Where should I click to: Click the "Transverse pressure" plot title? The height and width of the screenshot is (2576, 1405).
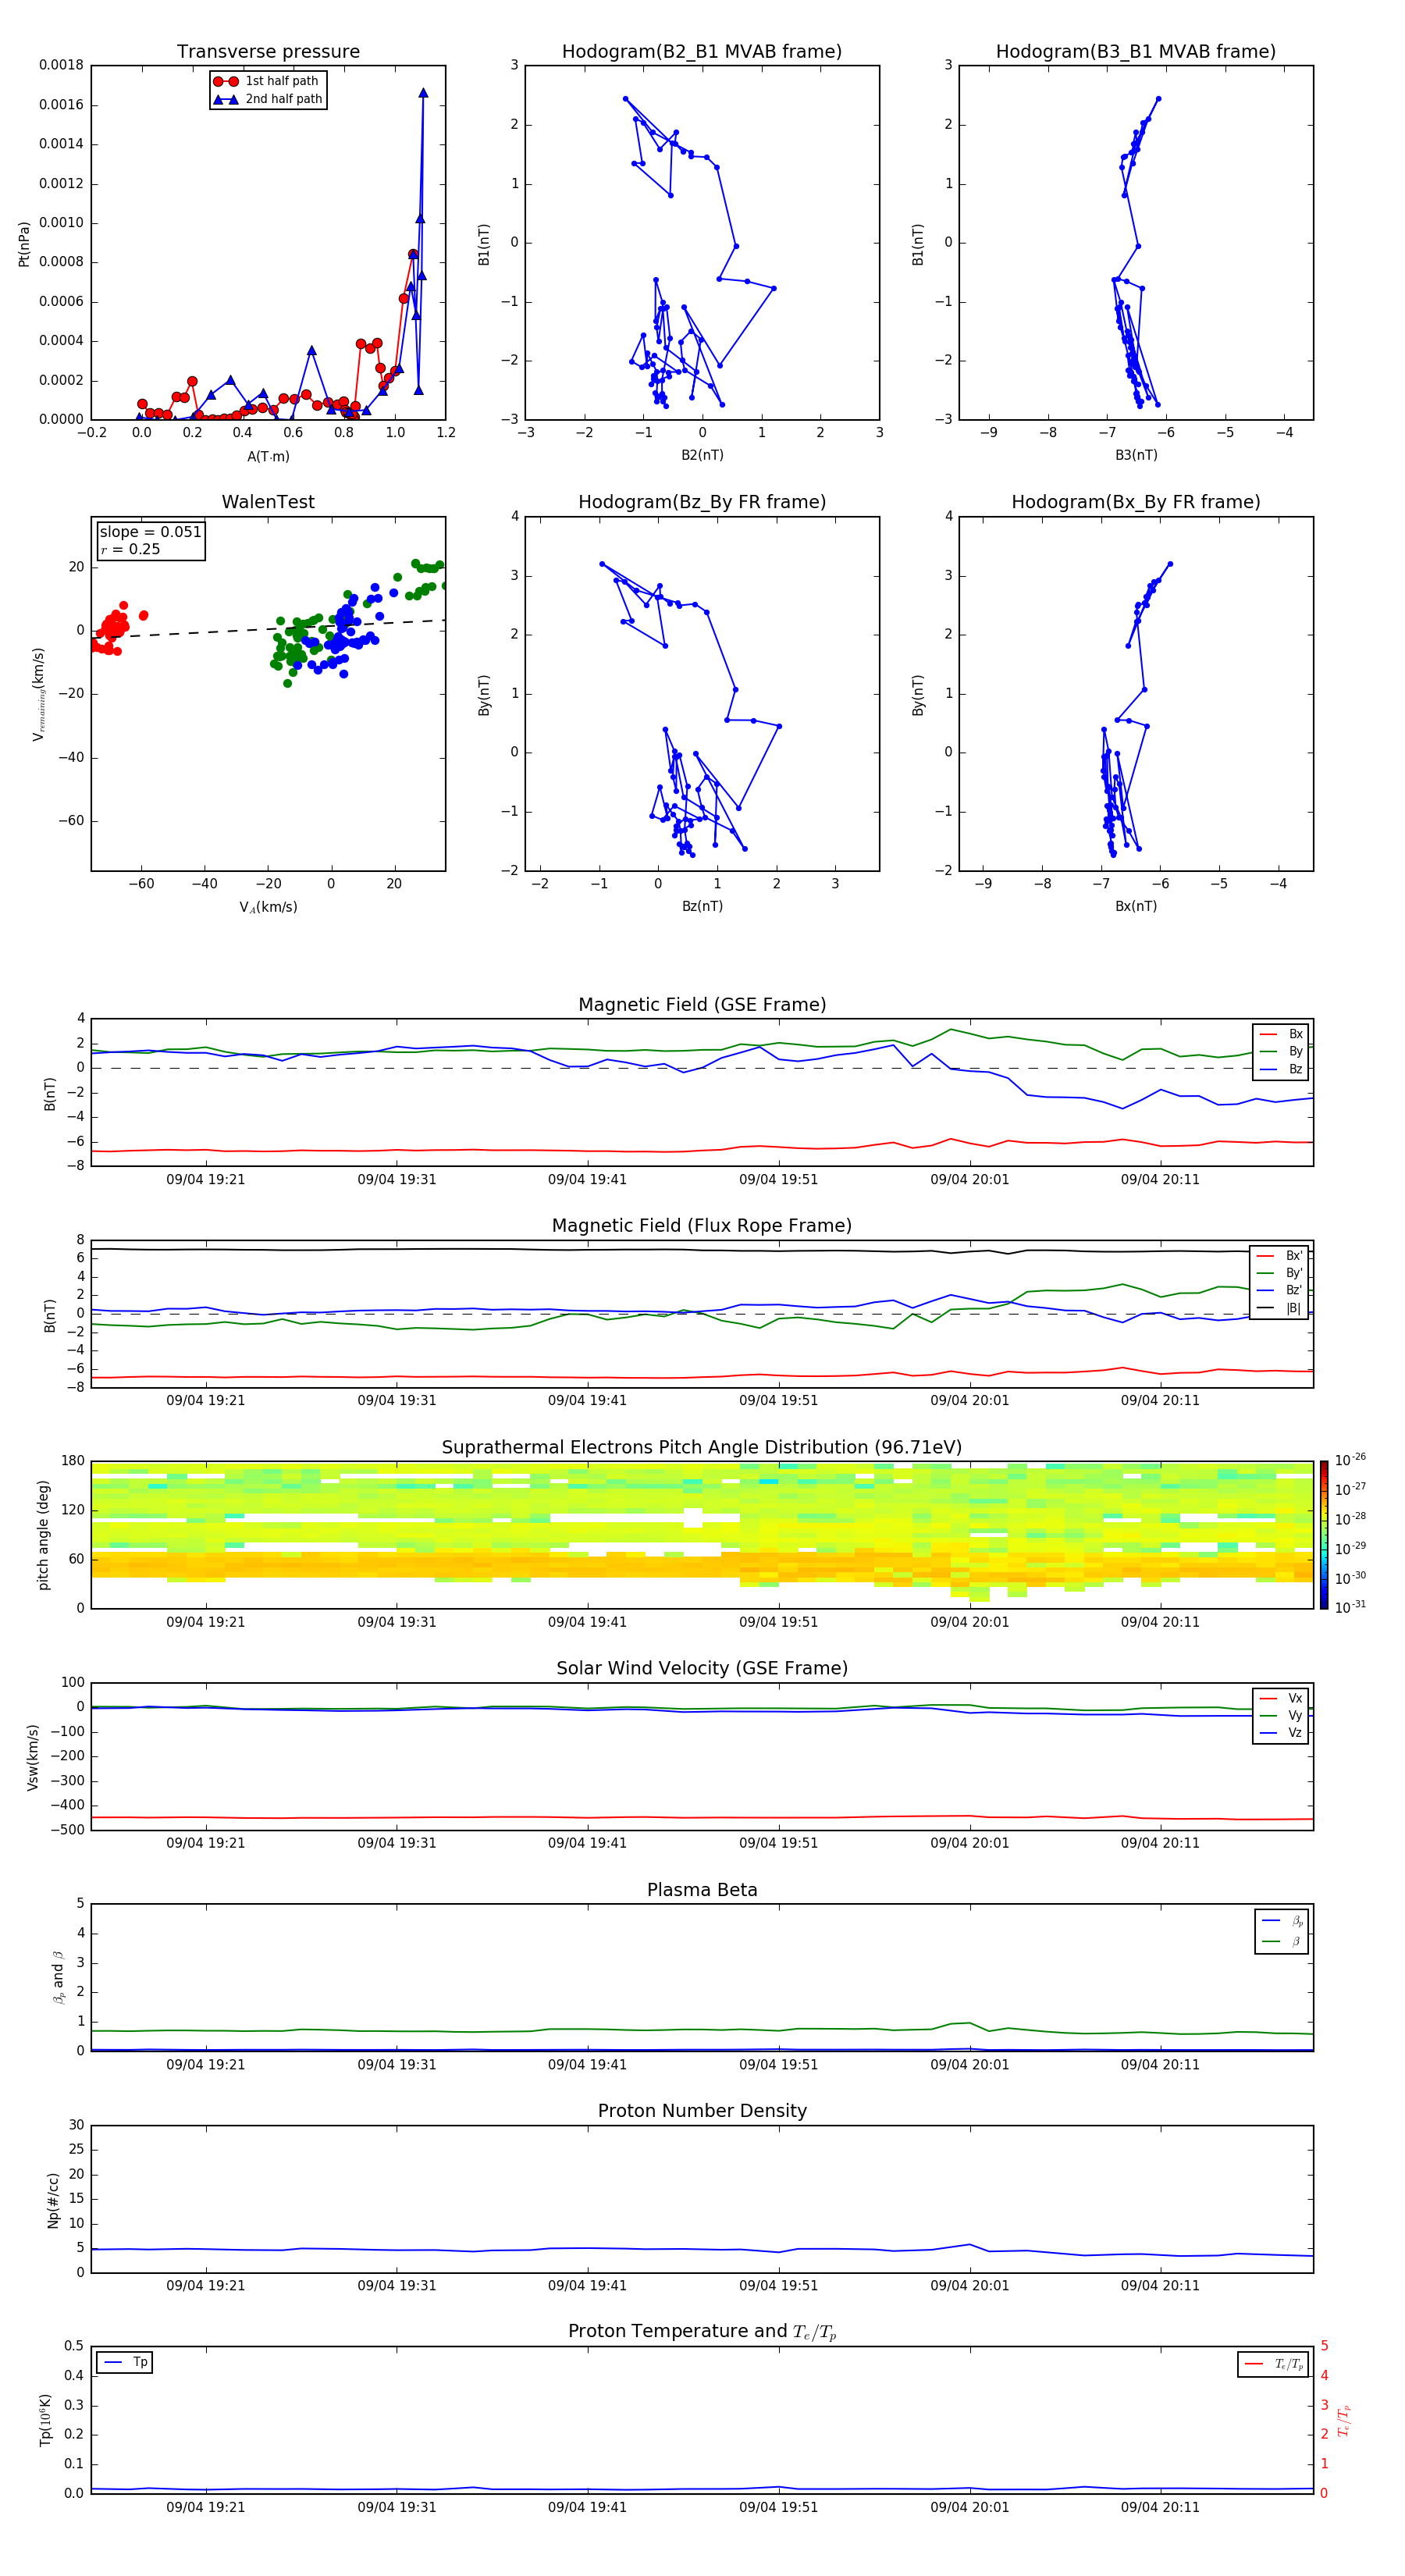(268, 52)
